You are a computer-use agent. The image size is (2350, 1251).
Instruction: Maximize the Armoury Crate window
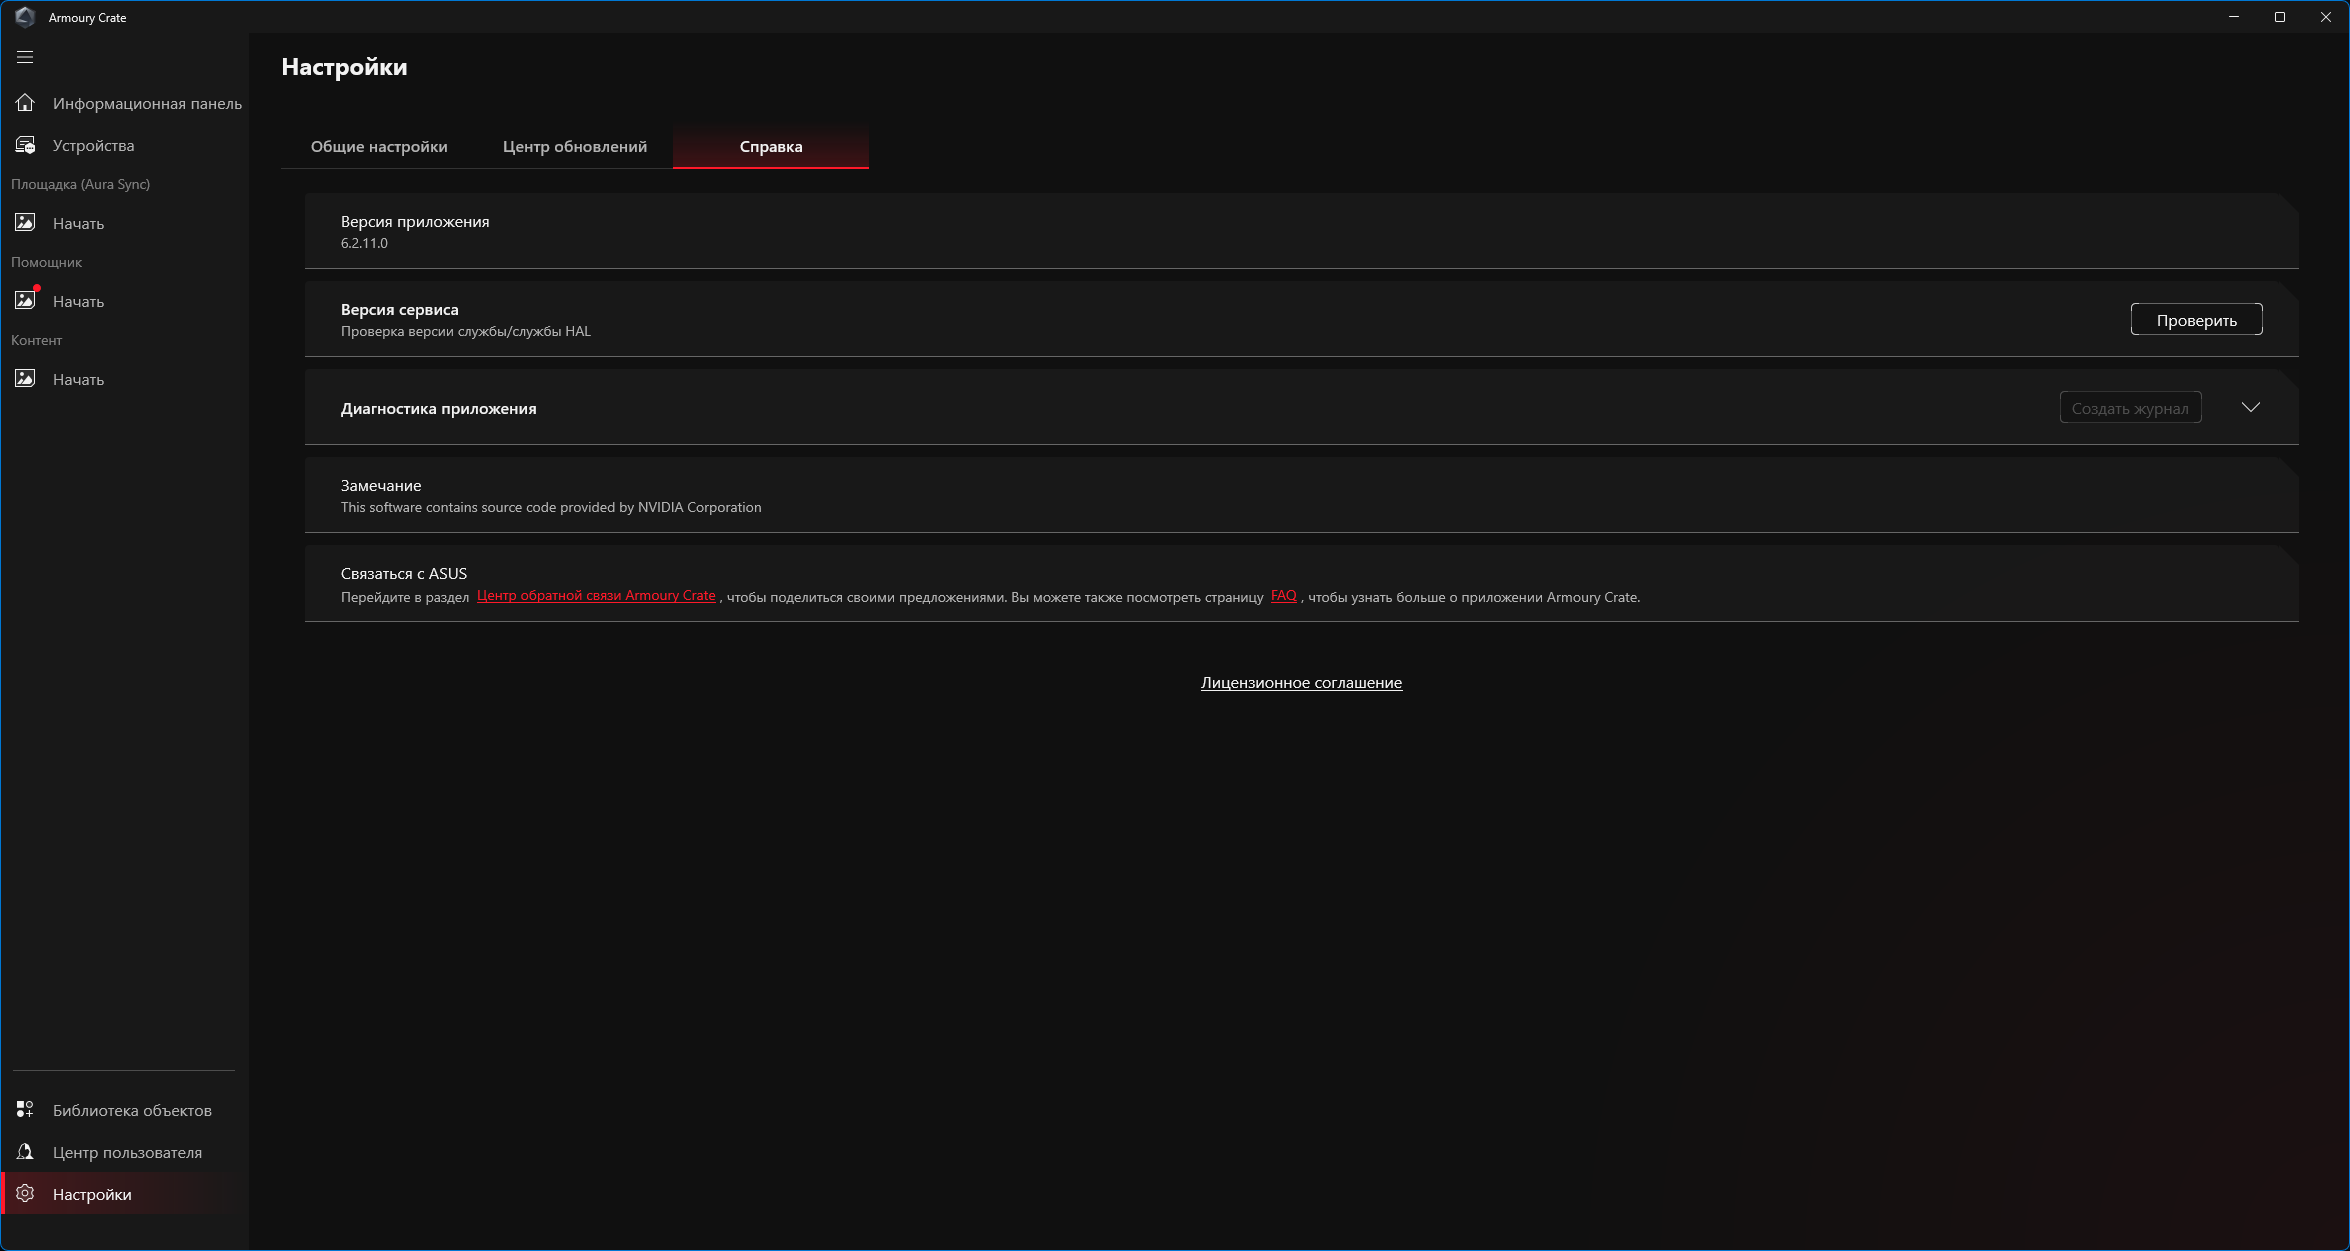2280,17
